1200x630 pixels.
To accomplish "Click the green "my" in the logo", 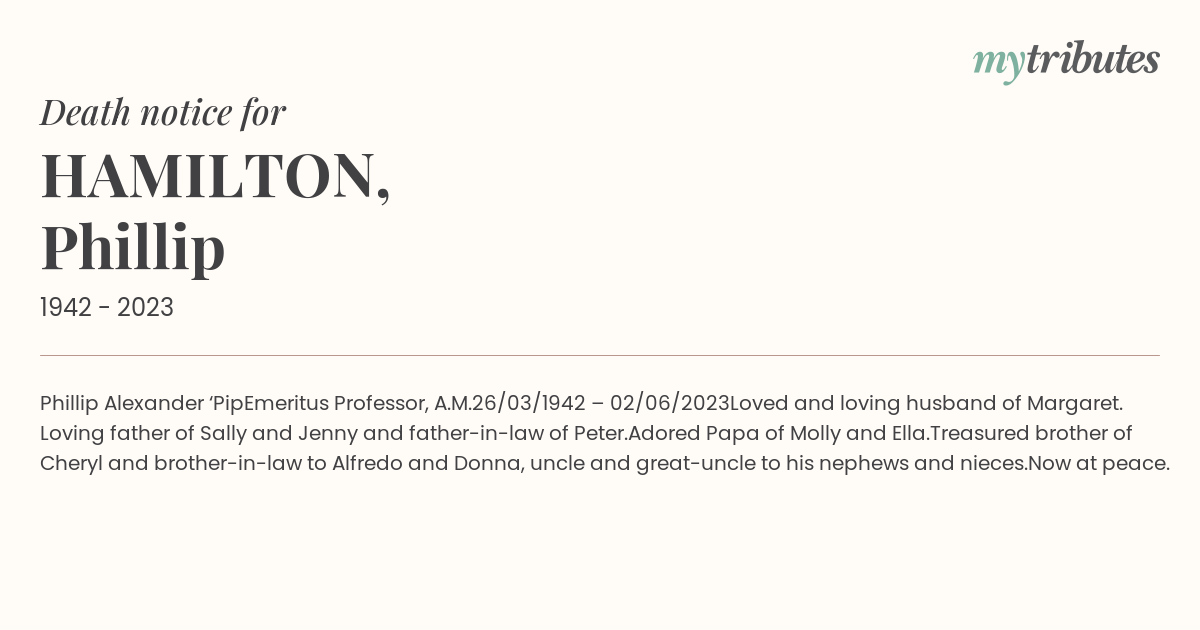I will [999, 64].
